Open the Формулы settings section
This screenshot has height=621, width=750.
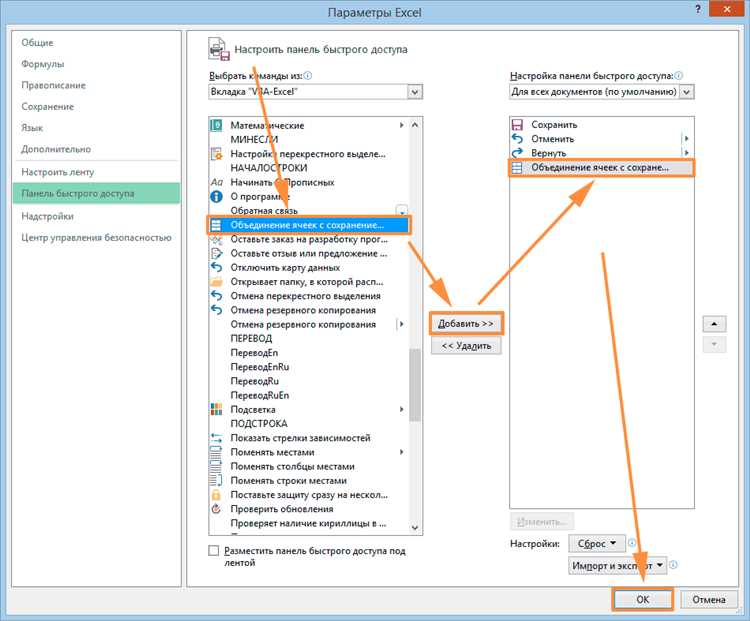click(x=43, y=64)
